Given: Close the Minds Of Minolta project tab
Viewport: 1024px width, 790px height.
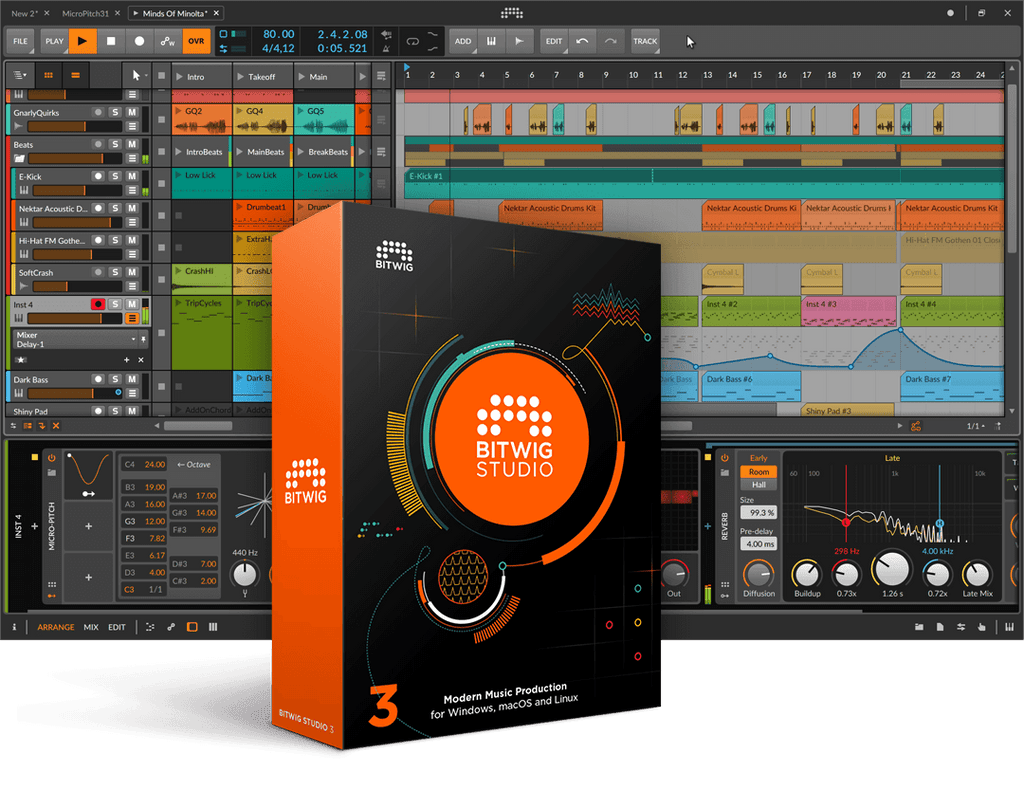Looking at the screenshot, I should (x=216, y=13).
